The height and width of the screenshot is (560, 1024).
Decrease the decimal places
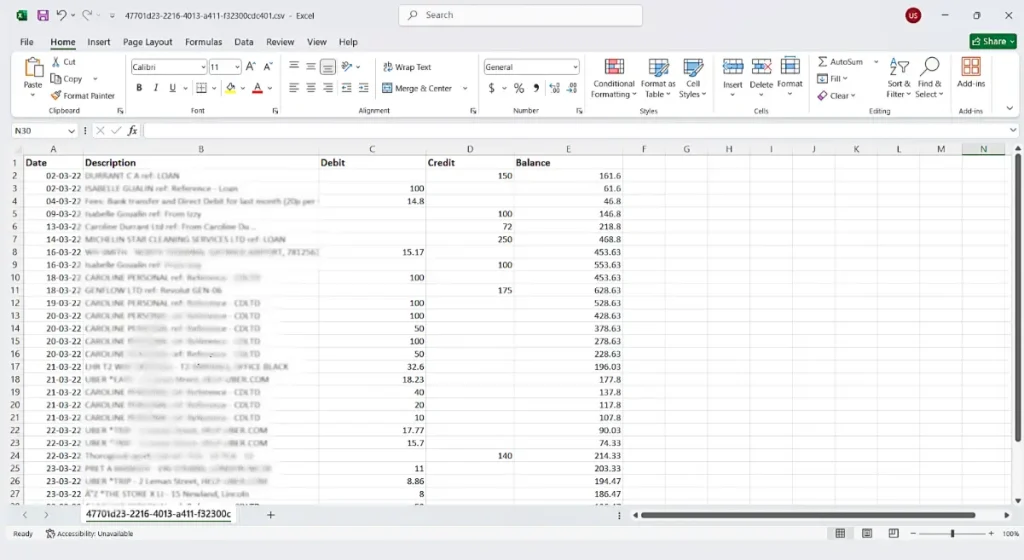pos(572,88)
